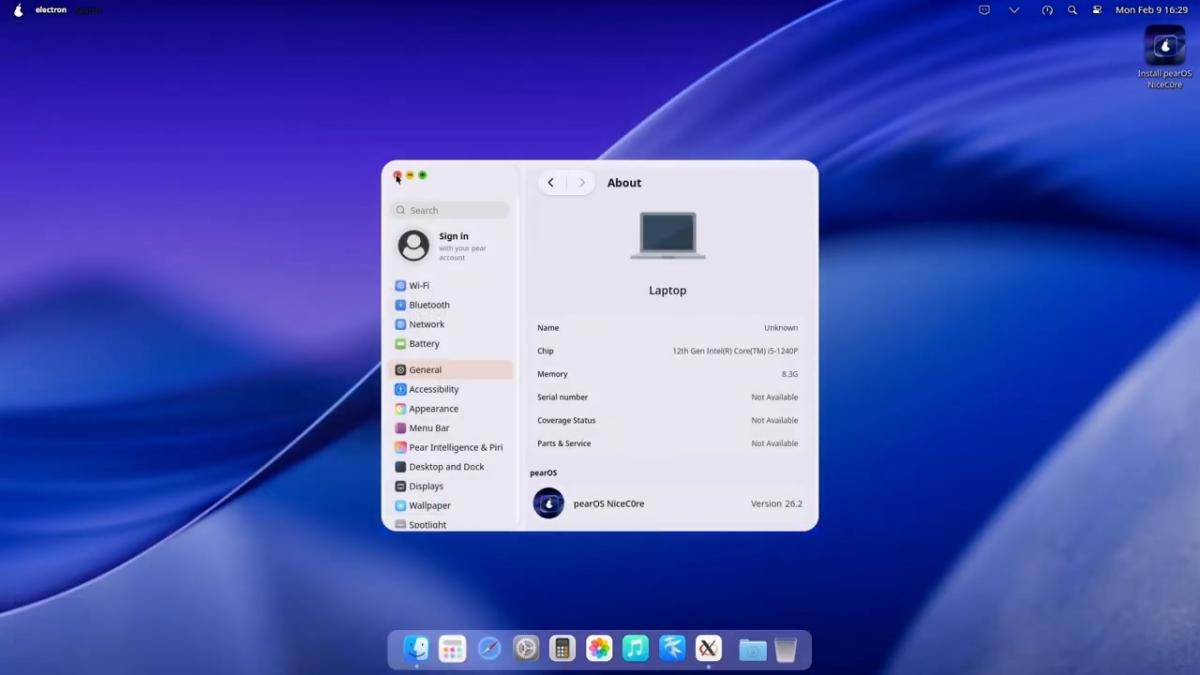Expand the menu bar chevron dropdown

pos(1014,10)
